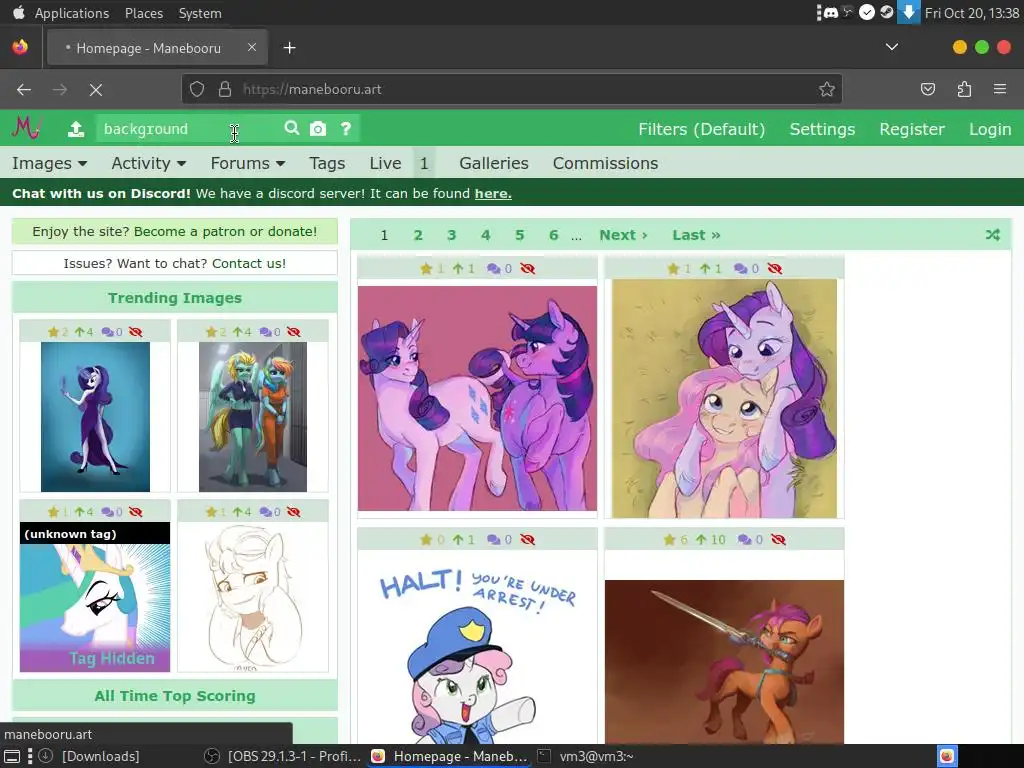Open the Commissions page

pos(605,163)
